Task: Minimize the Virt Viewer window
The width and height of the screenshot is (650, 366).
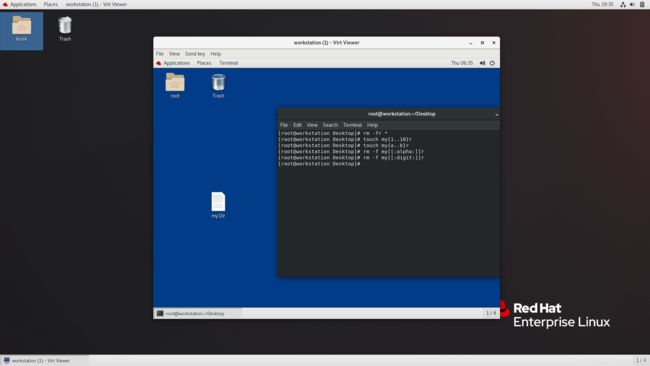Action: [471, 43]
